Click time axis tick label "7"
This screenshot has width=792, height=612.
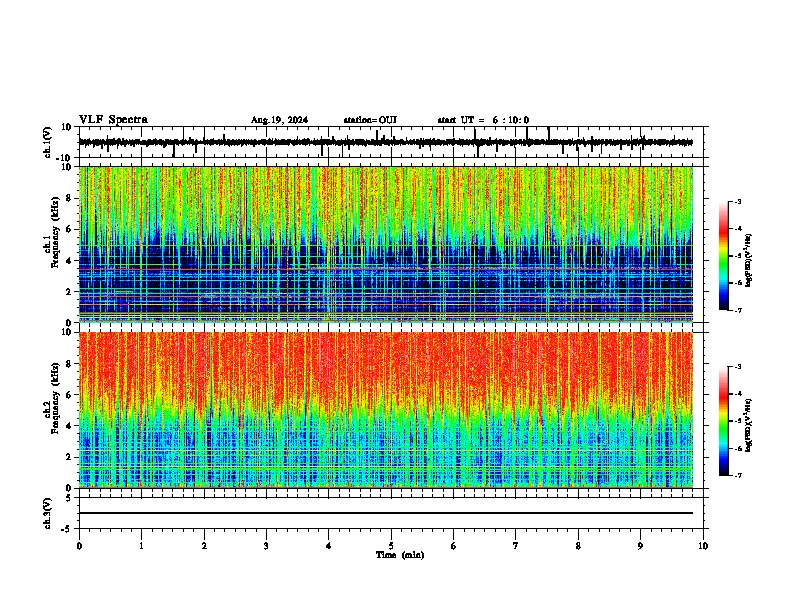tap(516, 546)
